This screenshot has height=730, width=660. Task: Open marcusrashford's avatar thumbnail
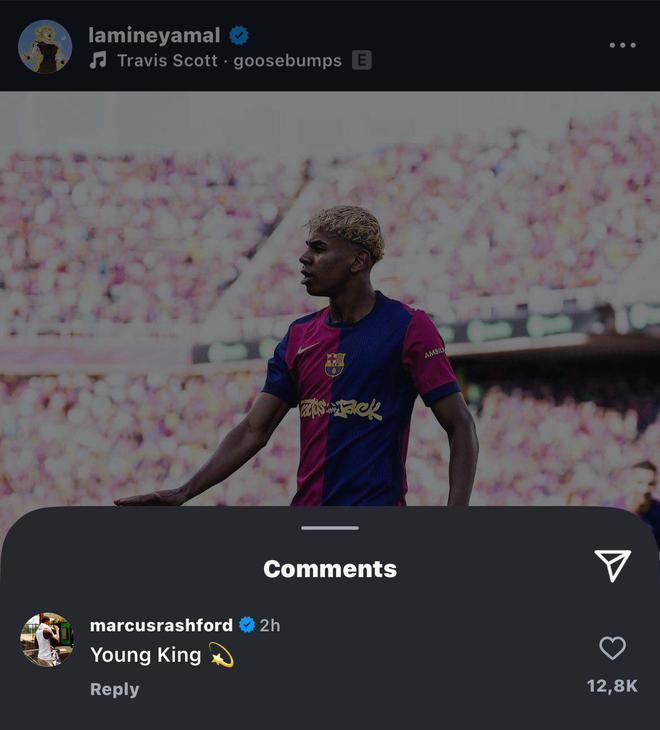click(x=47, y=640)
